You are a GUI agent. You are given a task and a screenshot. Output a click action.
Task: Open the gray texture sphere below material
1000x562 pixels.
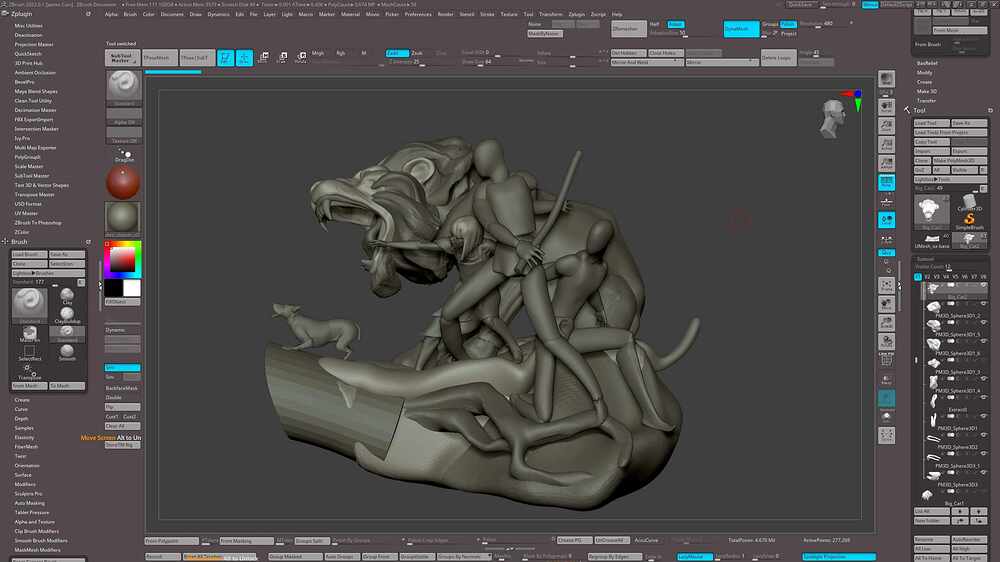tap(122, 218)
